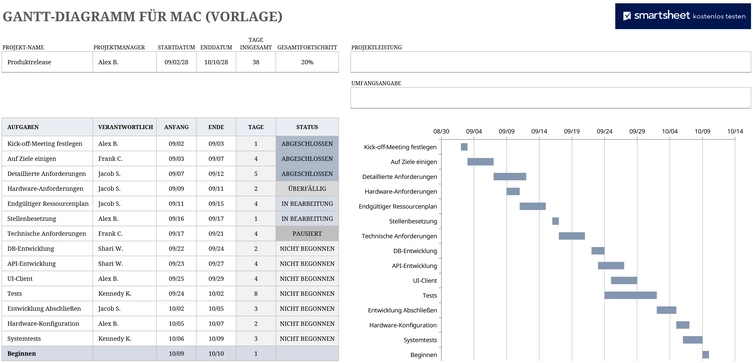
Task: Click the Stellenbesetzung Gantt bar
Action: coord(555,221)
